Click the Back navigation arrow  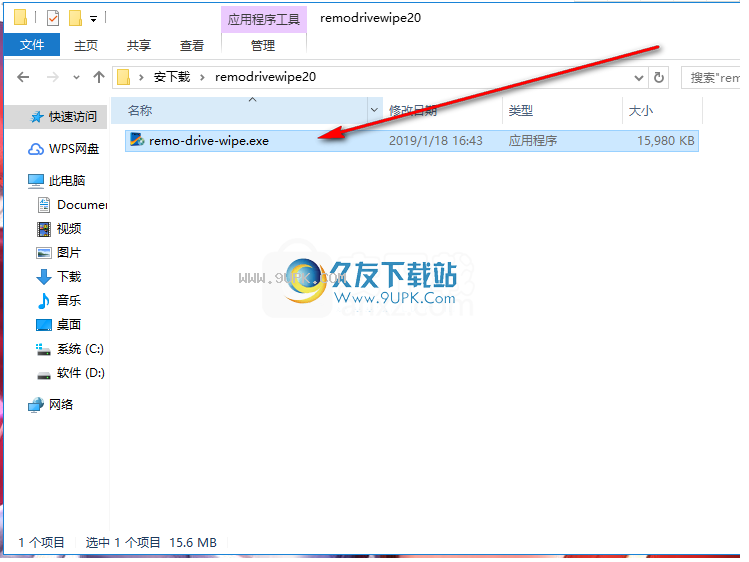(23, 77)
